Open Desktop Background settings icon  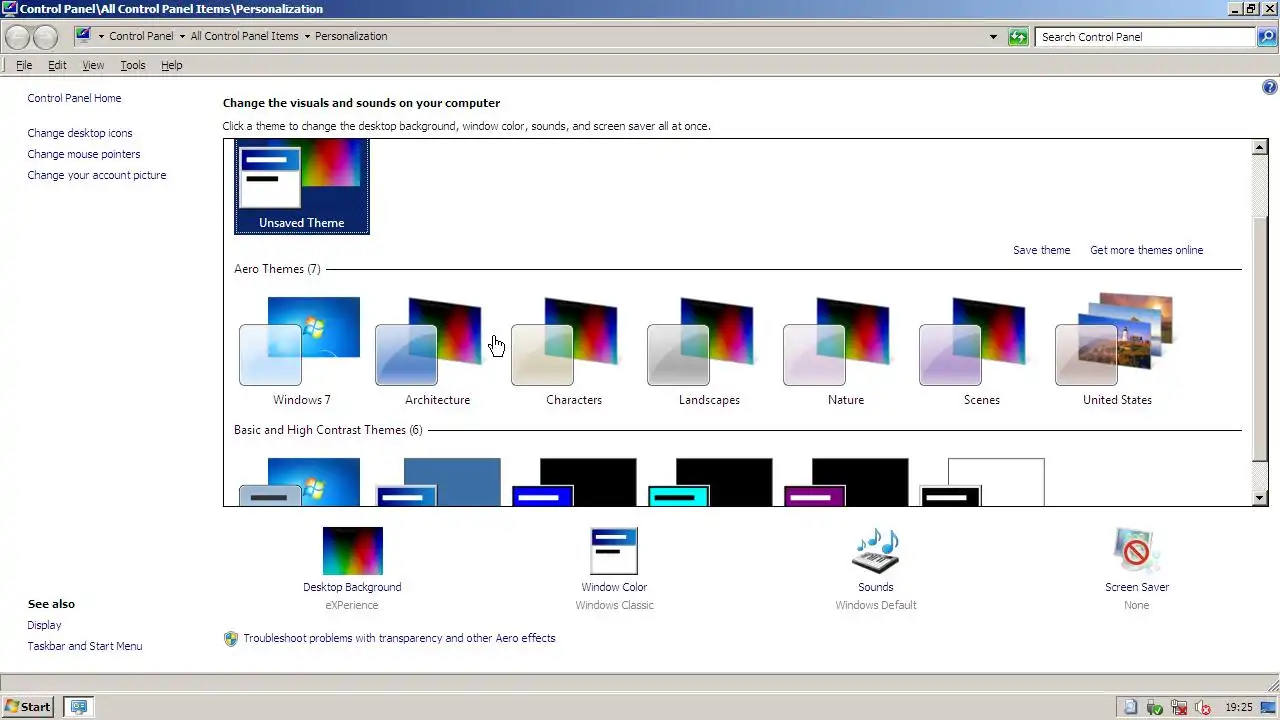pyautogui.click(x=352, y=551)
